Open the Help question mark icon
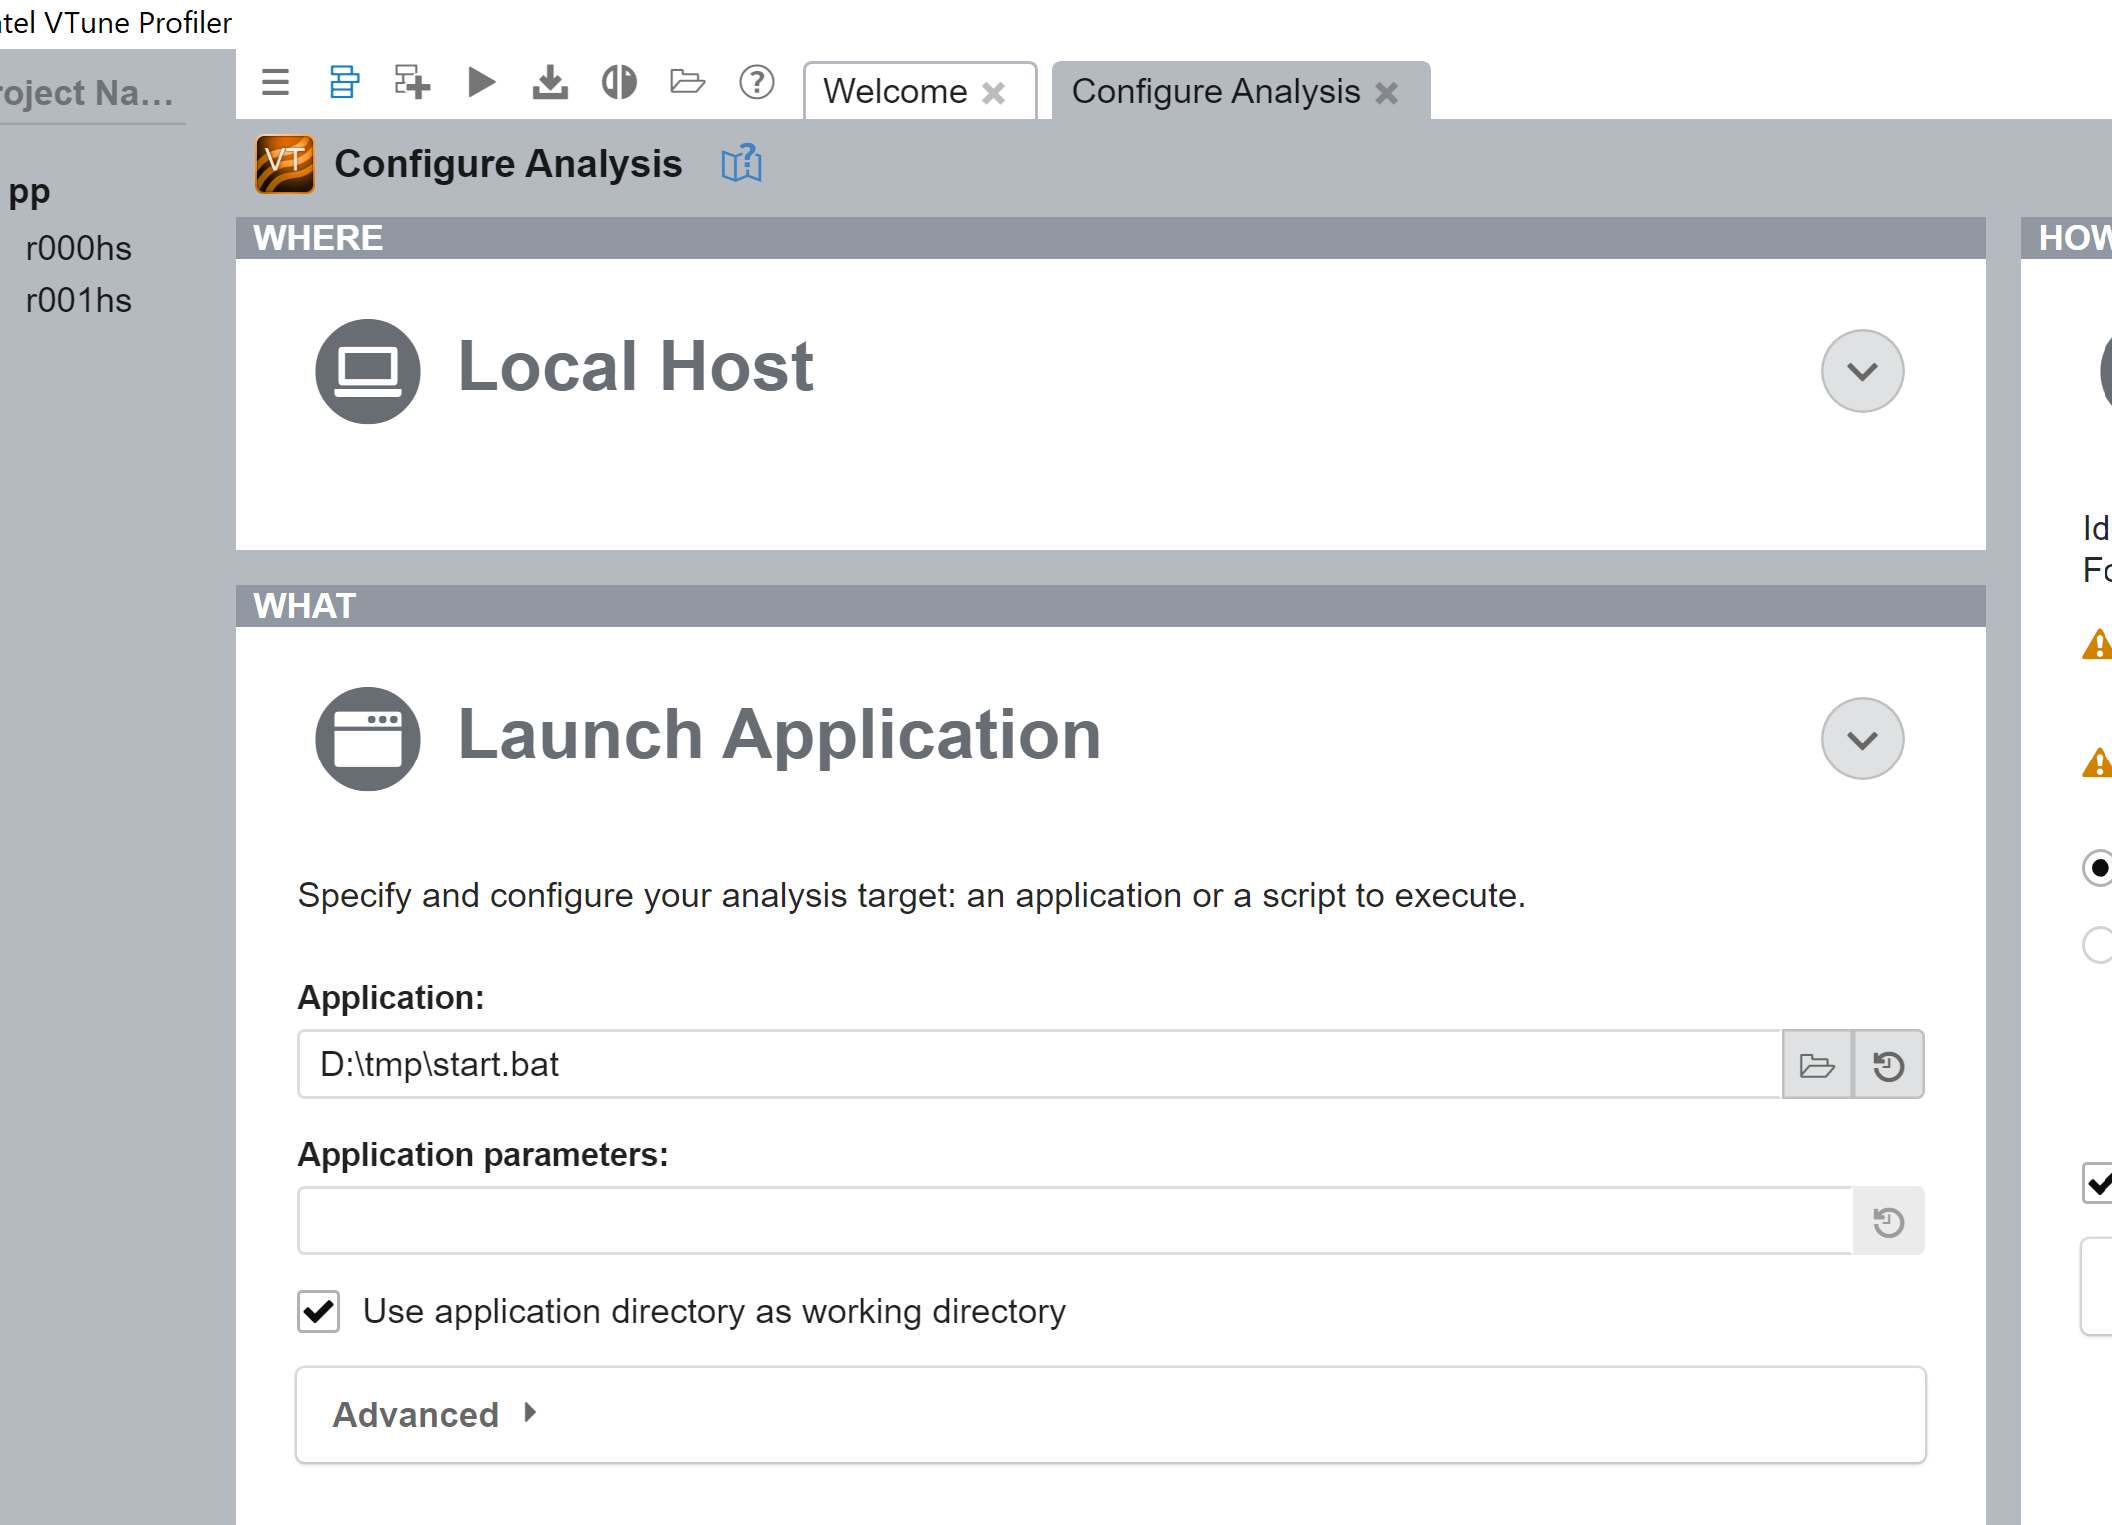This screenshot has width=2112, height=1525. [756, 82]
